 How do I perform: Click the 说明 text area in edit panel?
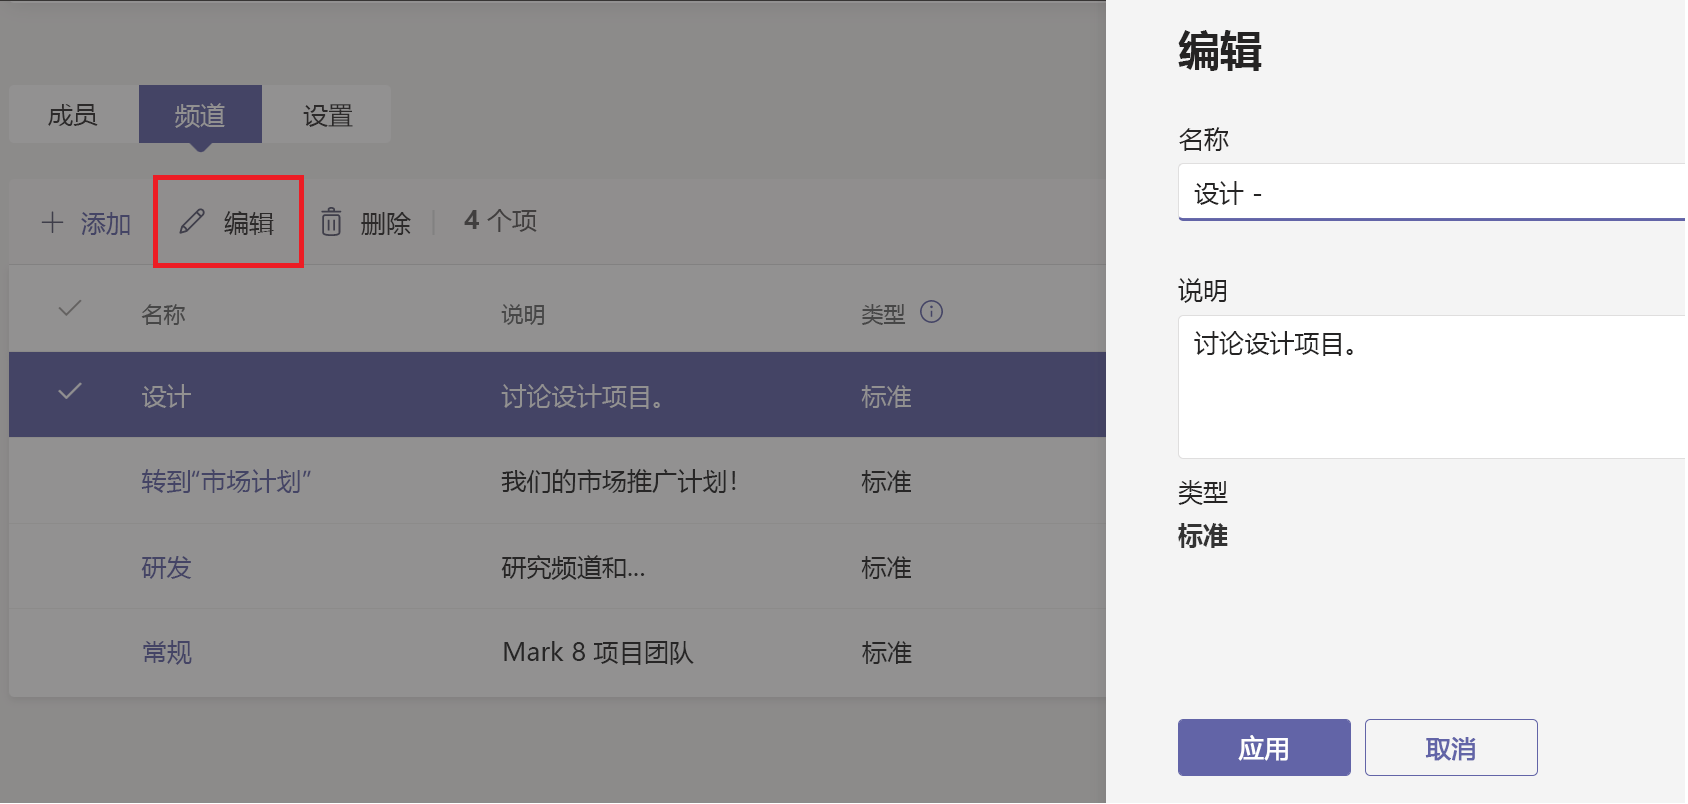(x=1432, y=387)
